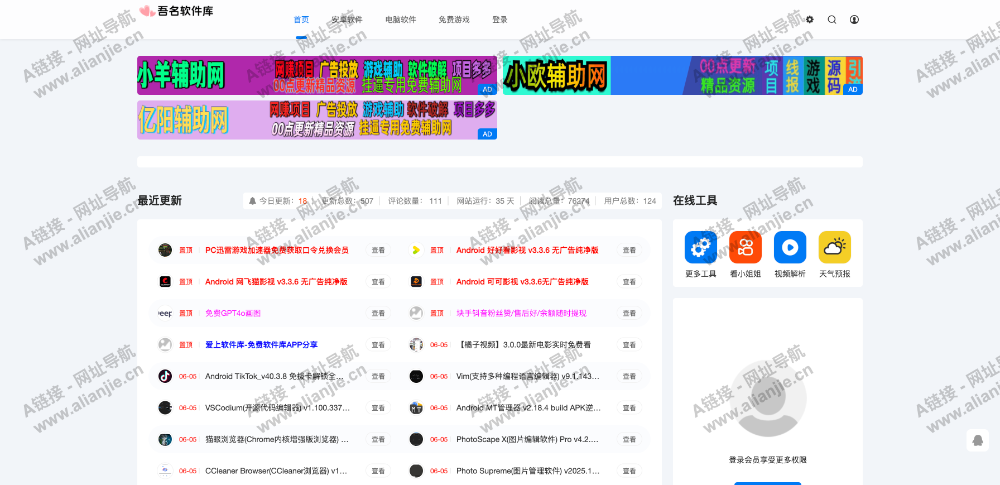This screenshot has height=485, width=1000.
Task: Click the 免费GPT4o画图 post icon
Action: 165,313
